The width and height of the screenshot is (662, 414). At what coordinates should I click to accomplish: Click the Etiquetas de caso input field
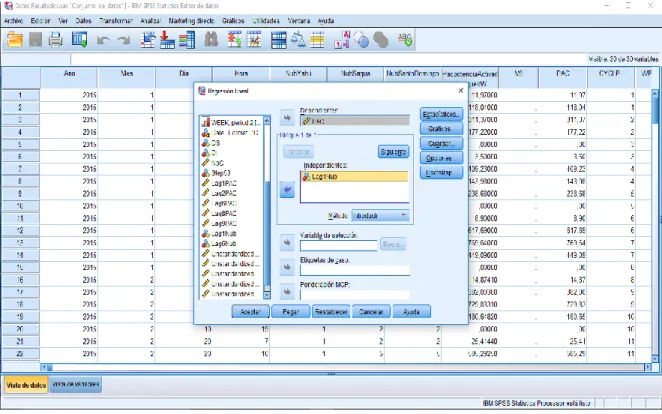click(x=355, y=270)
